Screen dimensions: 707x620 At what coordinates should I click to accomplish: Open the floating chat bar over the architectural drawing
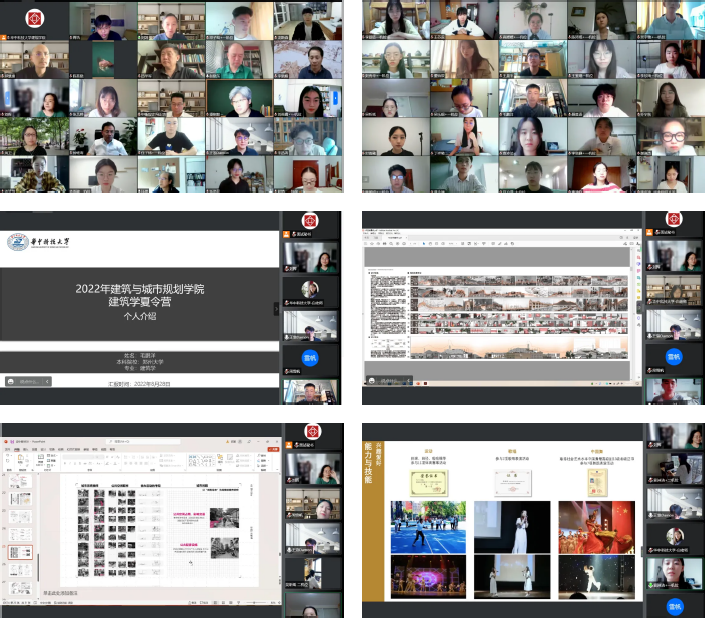click(x=386, y=381)
